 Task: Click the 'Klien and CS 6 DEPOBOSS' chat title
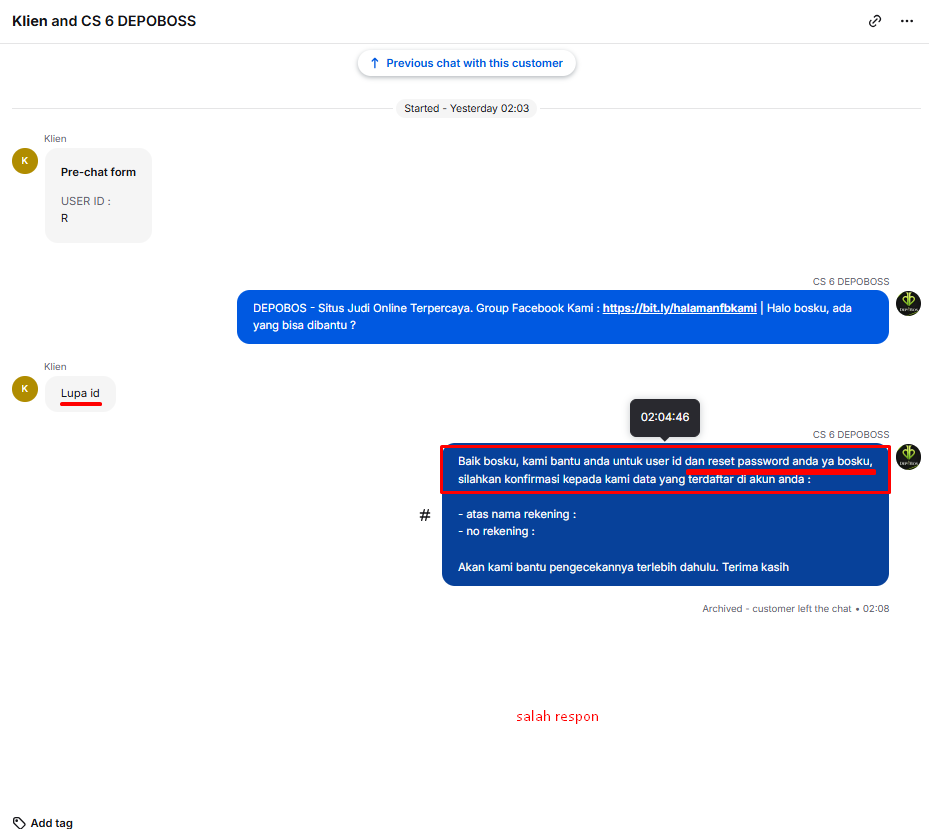click(x=104, y=21)
